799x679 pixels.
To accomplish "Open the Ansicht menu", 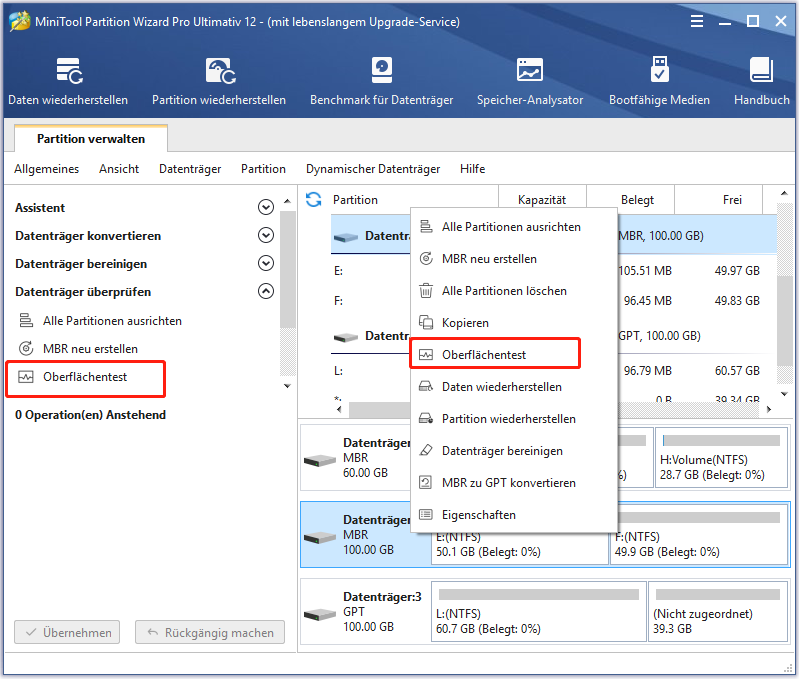I will coord(119,169).
